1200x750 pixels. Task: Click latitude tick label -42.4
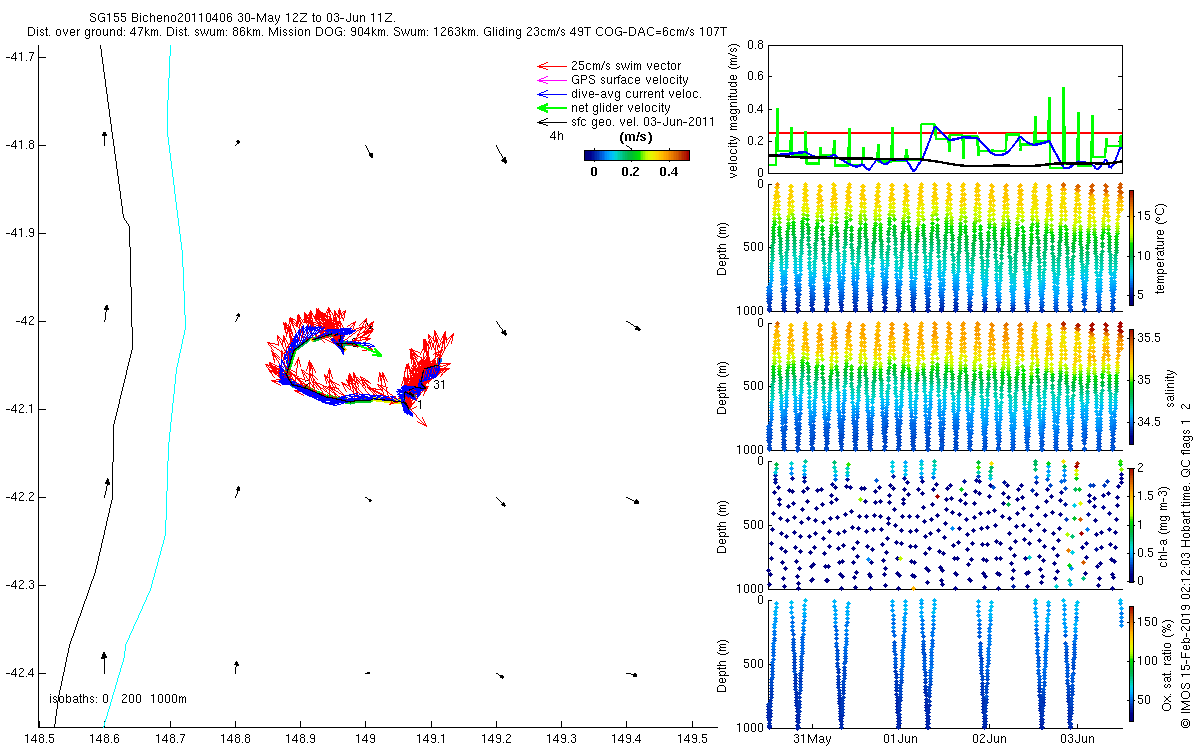[22, 673]
